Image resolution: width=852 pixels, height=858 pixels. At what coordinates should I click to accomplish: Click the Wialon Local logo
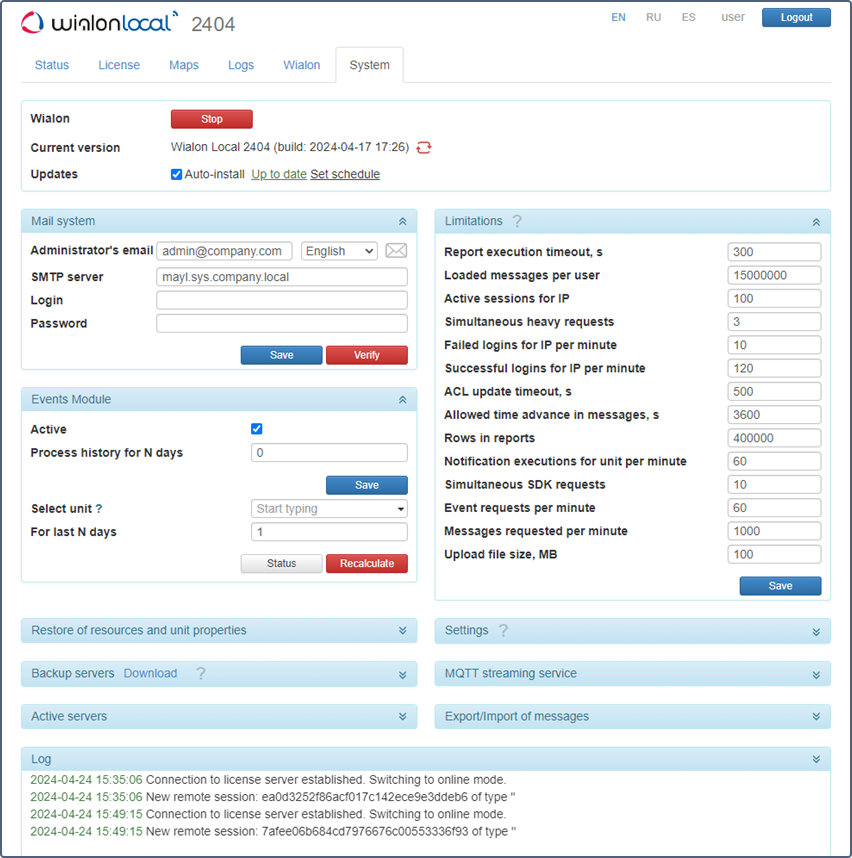point(100,22)
